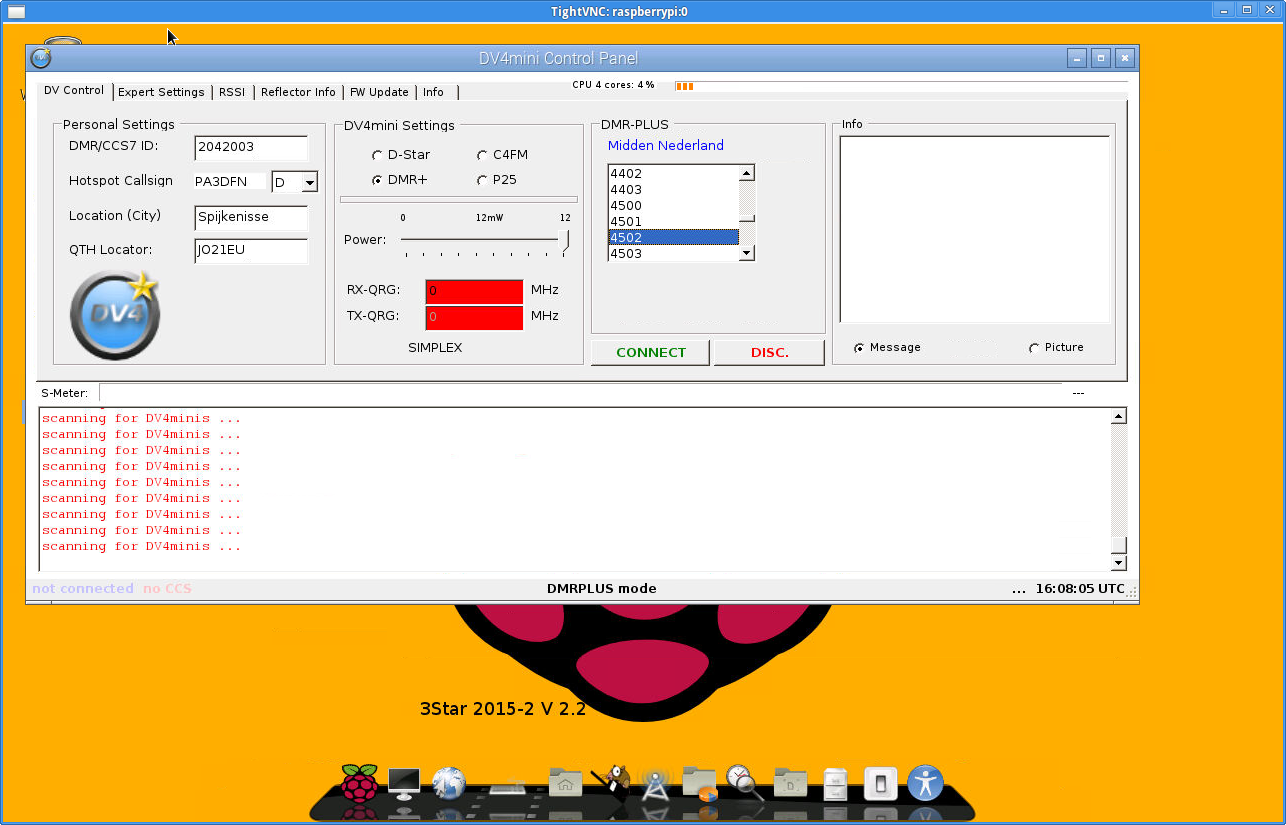Switch to the Expert Settings tab

point(161,92)
